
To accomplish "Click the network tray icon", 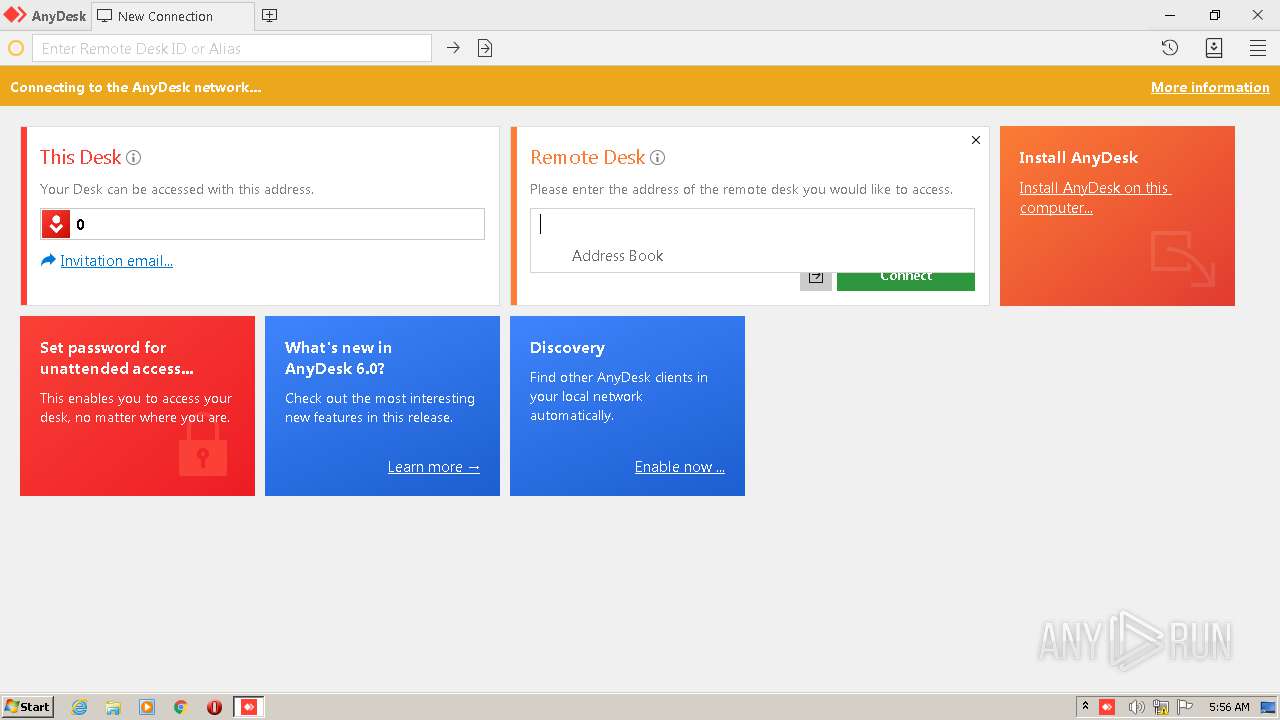I will pyautogui.click(x=1161, y=707).
